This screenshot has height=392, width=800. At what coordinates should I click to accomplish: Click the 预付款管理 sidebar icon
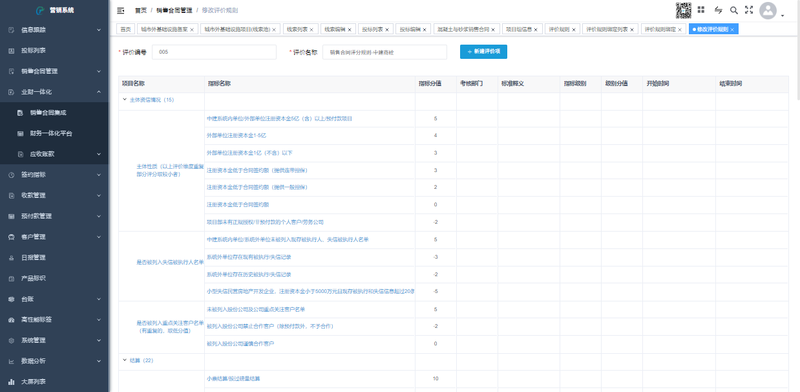click(11, 216)
